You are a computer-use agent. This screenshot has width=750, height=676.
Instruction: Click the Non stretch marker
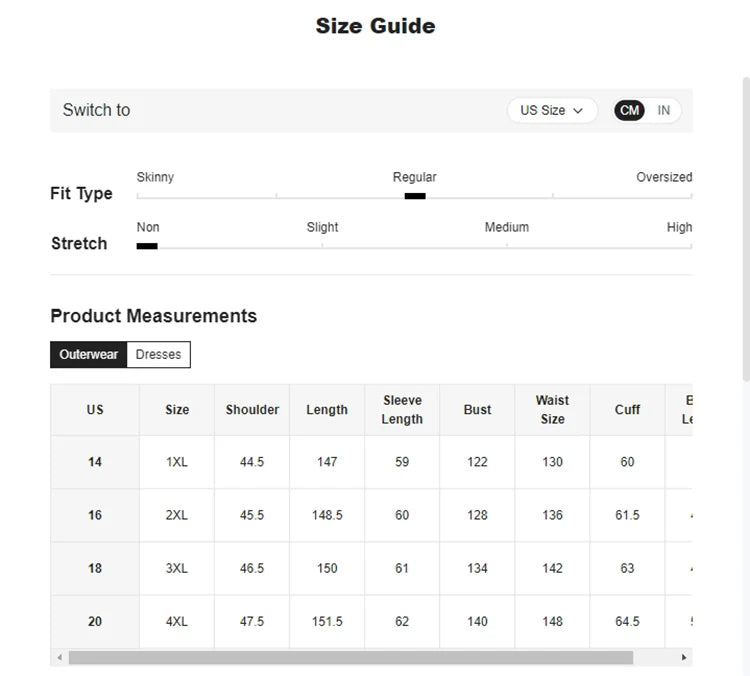pos(147,246)
